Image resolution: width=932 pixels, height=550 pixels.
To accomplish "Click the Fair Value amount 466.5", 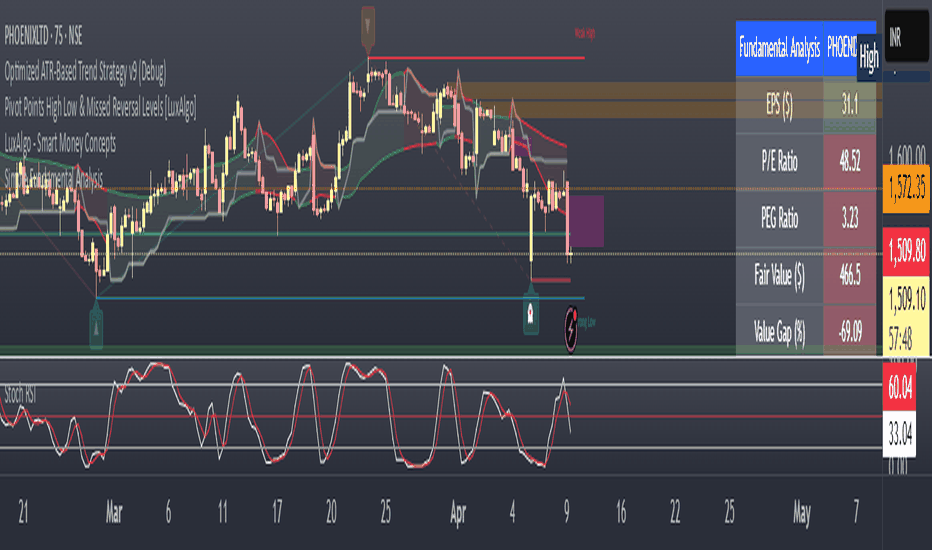I will (x=850, y=275).
